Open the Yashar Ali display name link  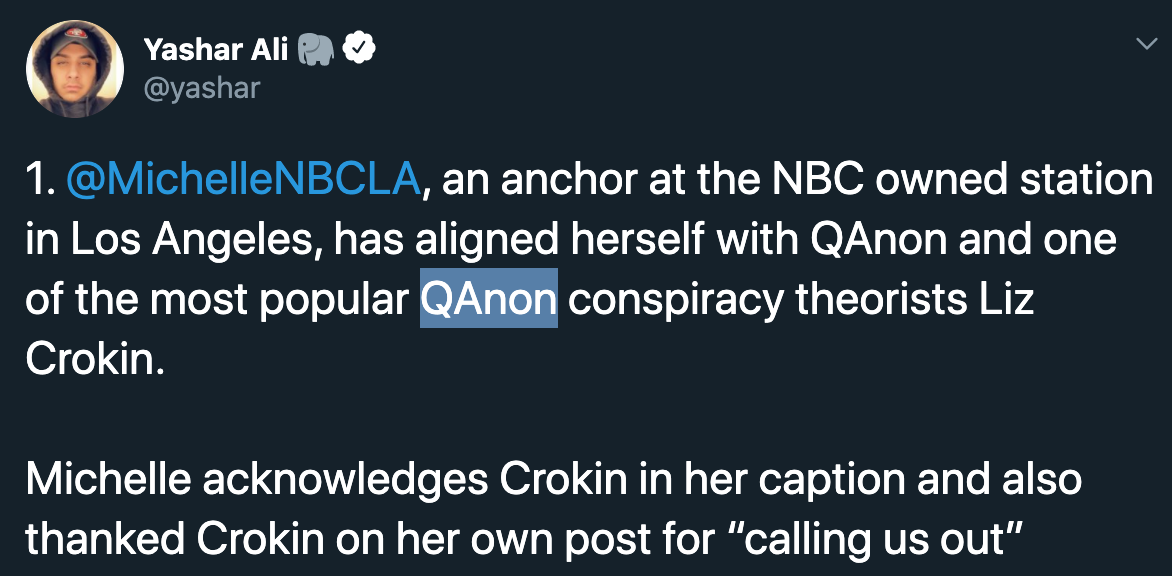[216, 50]
